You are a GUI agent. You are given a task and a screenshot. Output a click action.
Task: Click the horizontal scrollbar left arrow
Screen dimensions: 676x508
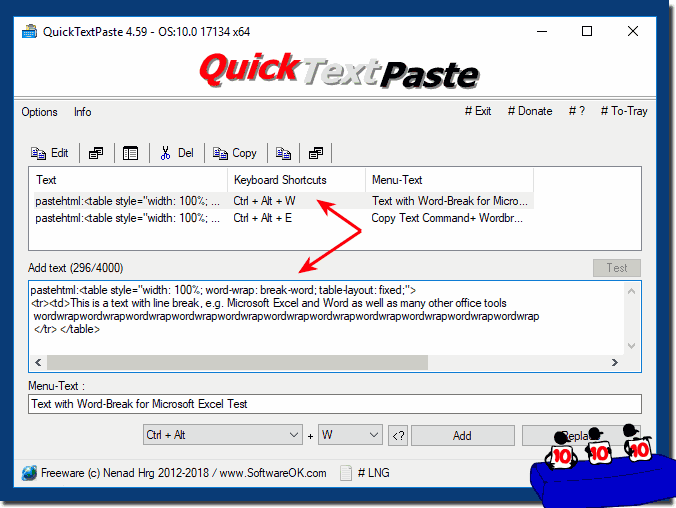pyautogui.click(x=38, y=362)
